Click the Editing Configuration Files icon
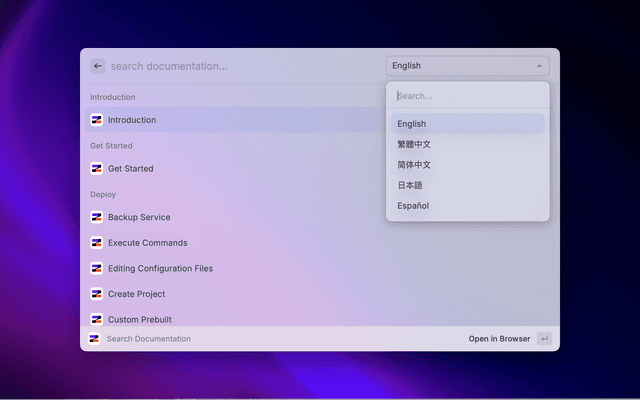The width and height of the screenshot is (640, 400). pyautogui.click(x=97, y=268)
